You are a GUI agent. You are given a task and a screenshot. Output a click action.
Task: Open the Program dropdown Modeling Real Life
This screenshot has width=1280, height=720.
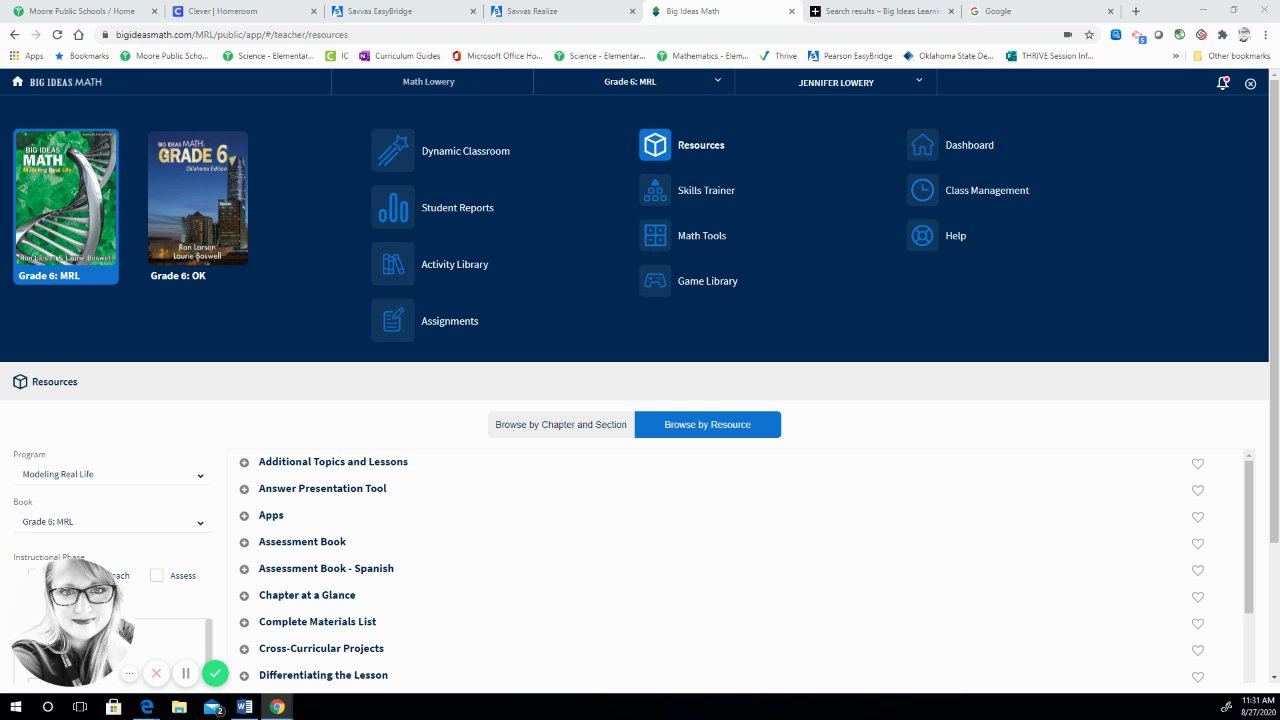click(x=112, y=475)
